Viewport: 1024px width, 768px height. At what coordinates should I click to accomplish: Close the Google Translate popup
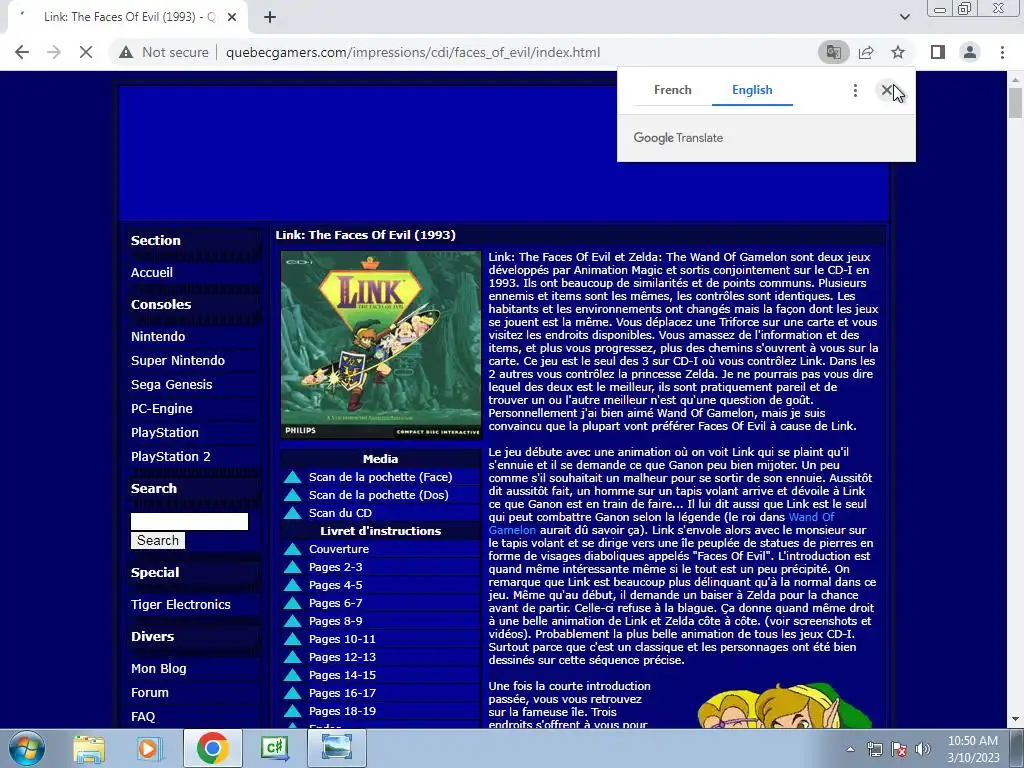(x=887, y=90)
